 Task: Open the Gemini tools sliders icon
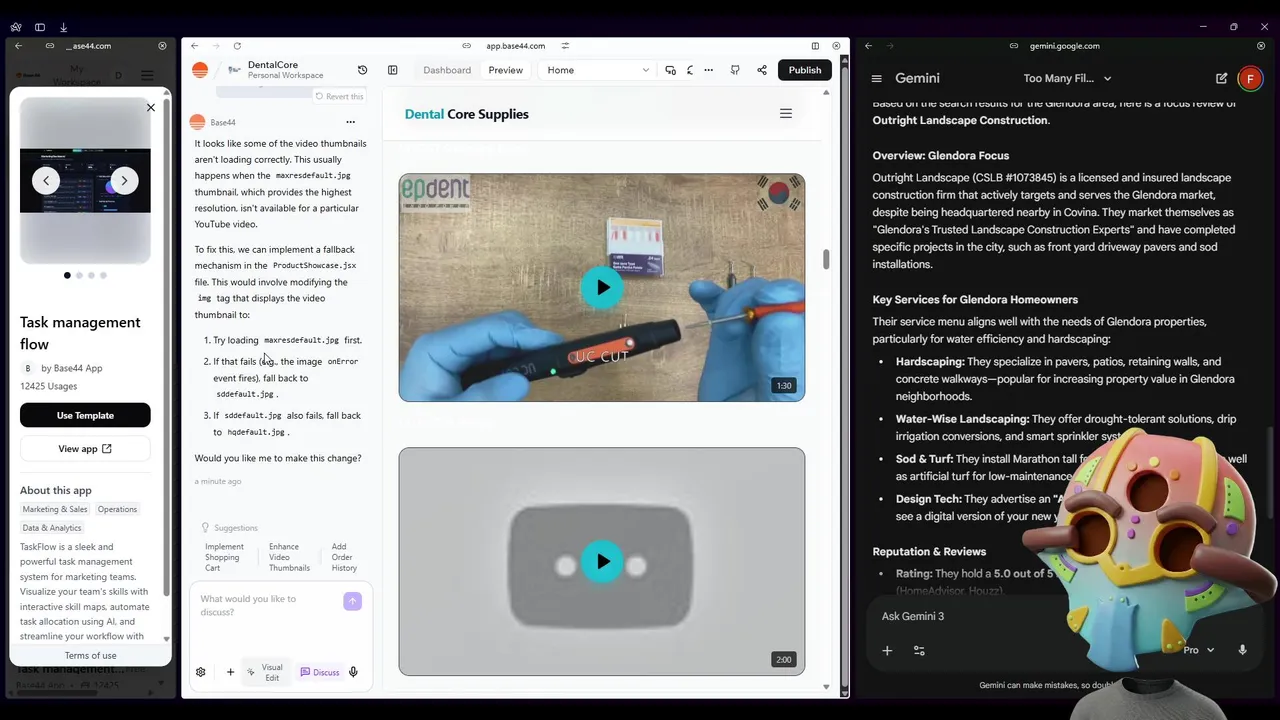tap(919, 650)
